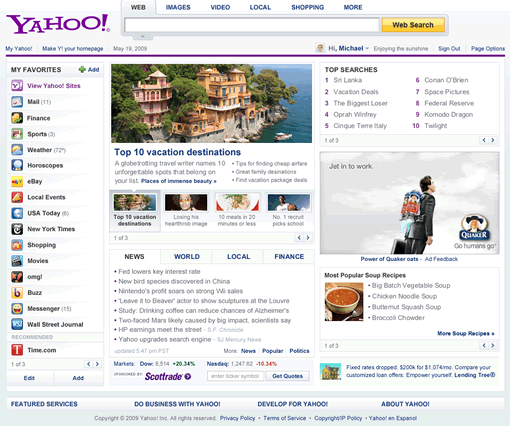Image resolution: width=510 pixels, height=426 pixels.
Task: Open Chicken Noodle Soup recipe link
Action: 404,296
